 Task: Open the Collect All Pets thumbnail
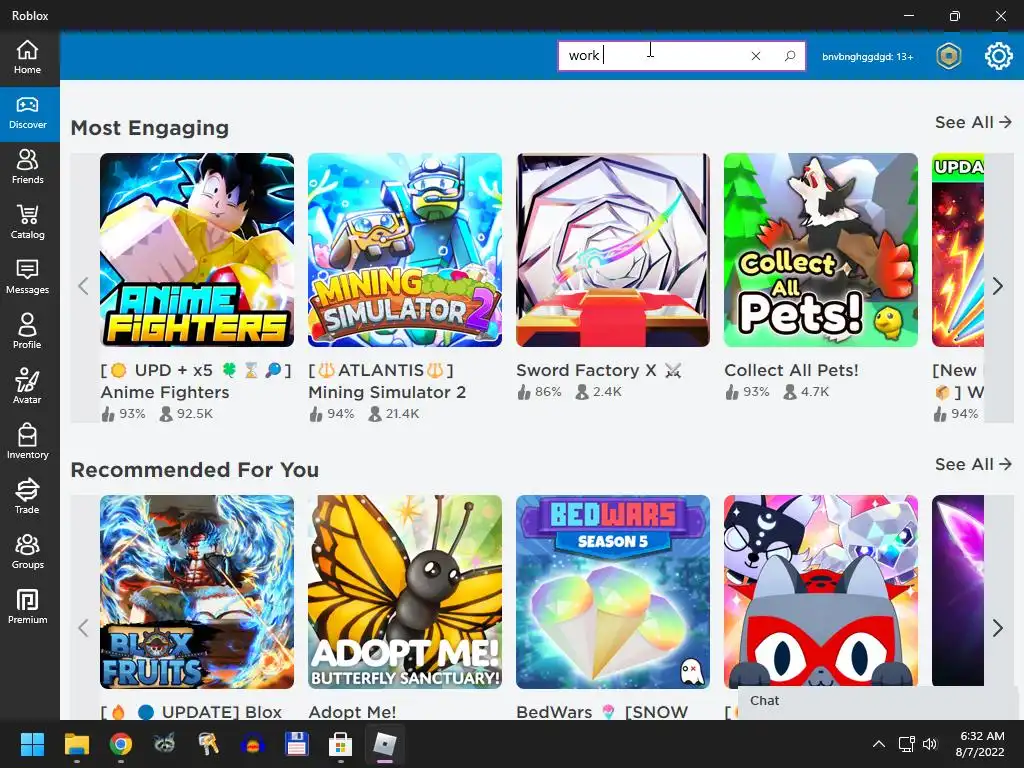point(821,250)
